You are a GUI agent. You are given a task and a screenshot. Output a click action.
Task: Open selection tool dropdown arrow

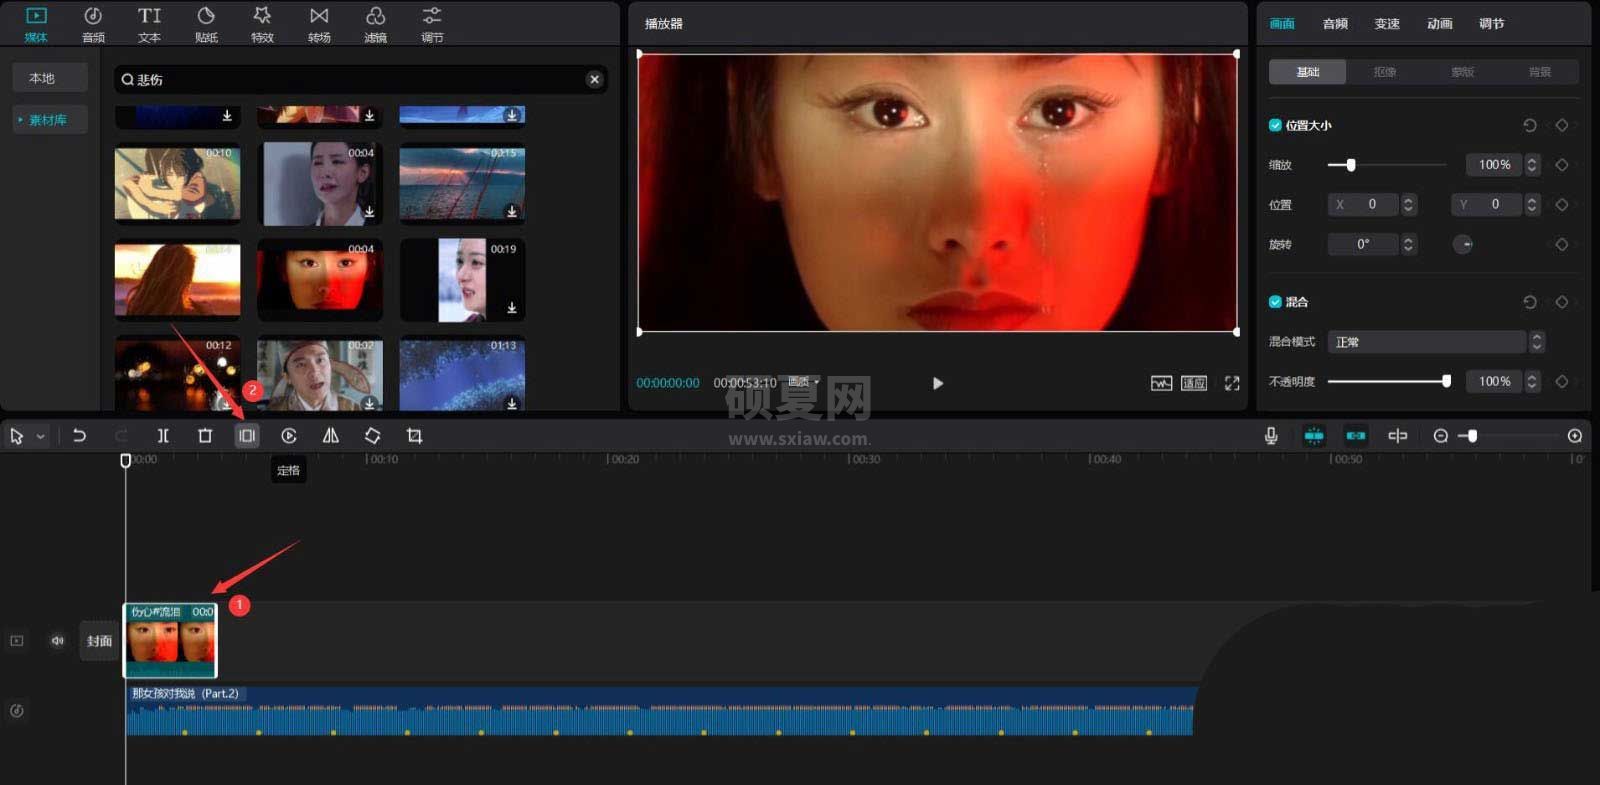click(x=41, y=437)
